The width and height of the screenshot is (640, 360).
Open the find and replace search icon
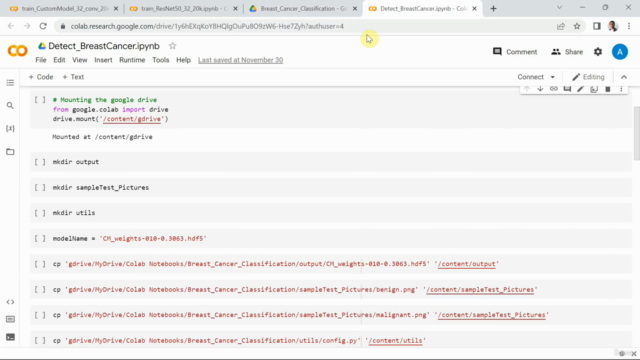(10, 106)
